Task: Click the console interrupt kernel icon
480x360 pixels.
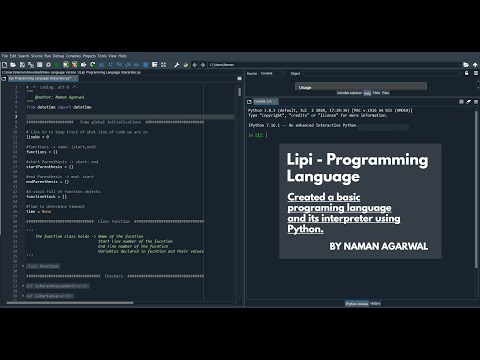Action: point(461,102)
